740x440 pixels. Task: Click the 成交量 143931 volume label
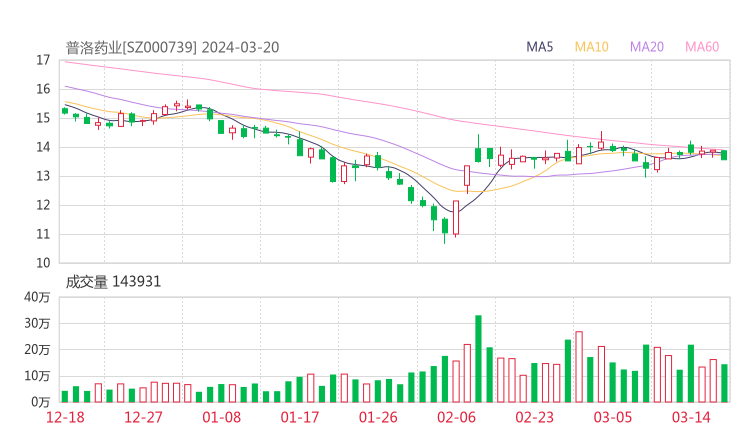pyautogui.click(x=113, y=282)
